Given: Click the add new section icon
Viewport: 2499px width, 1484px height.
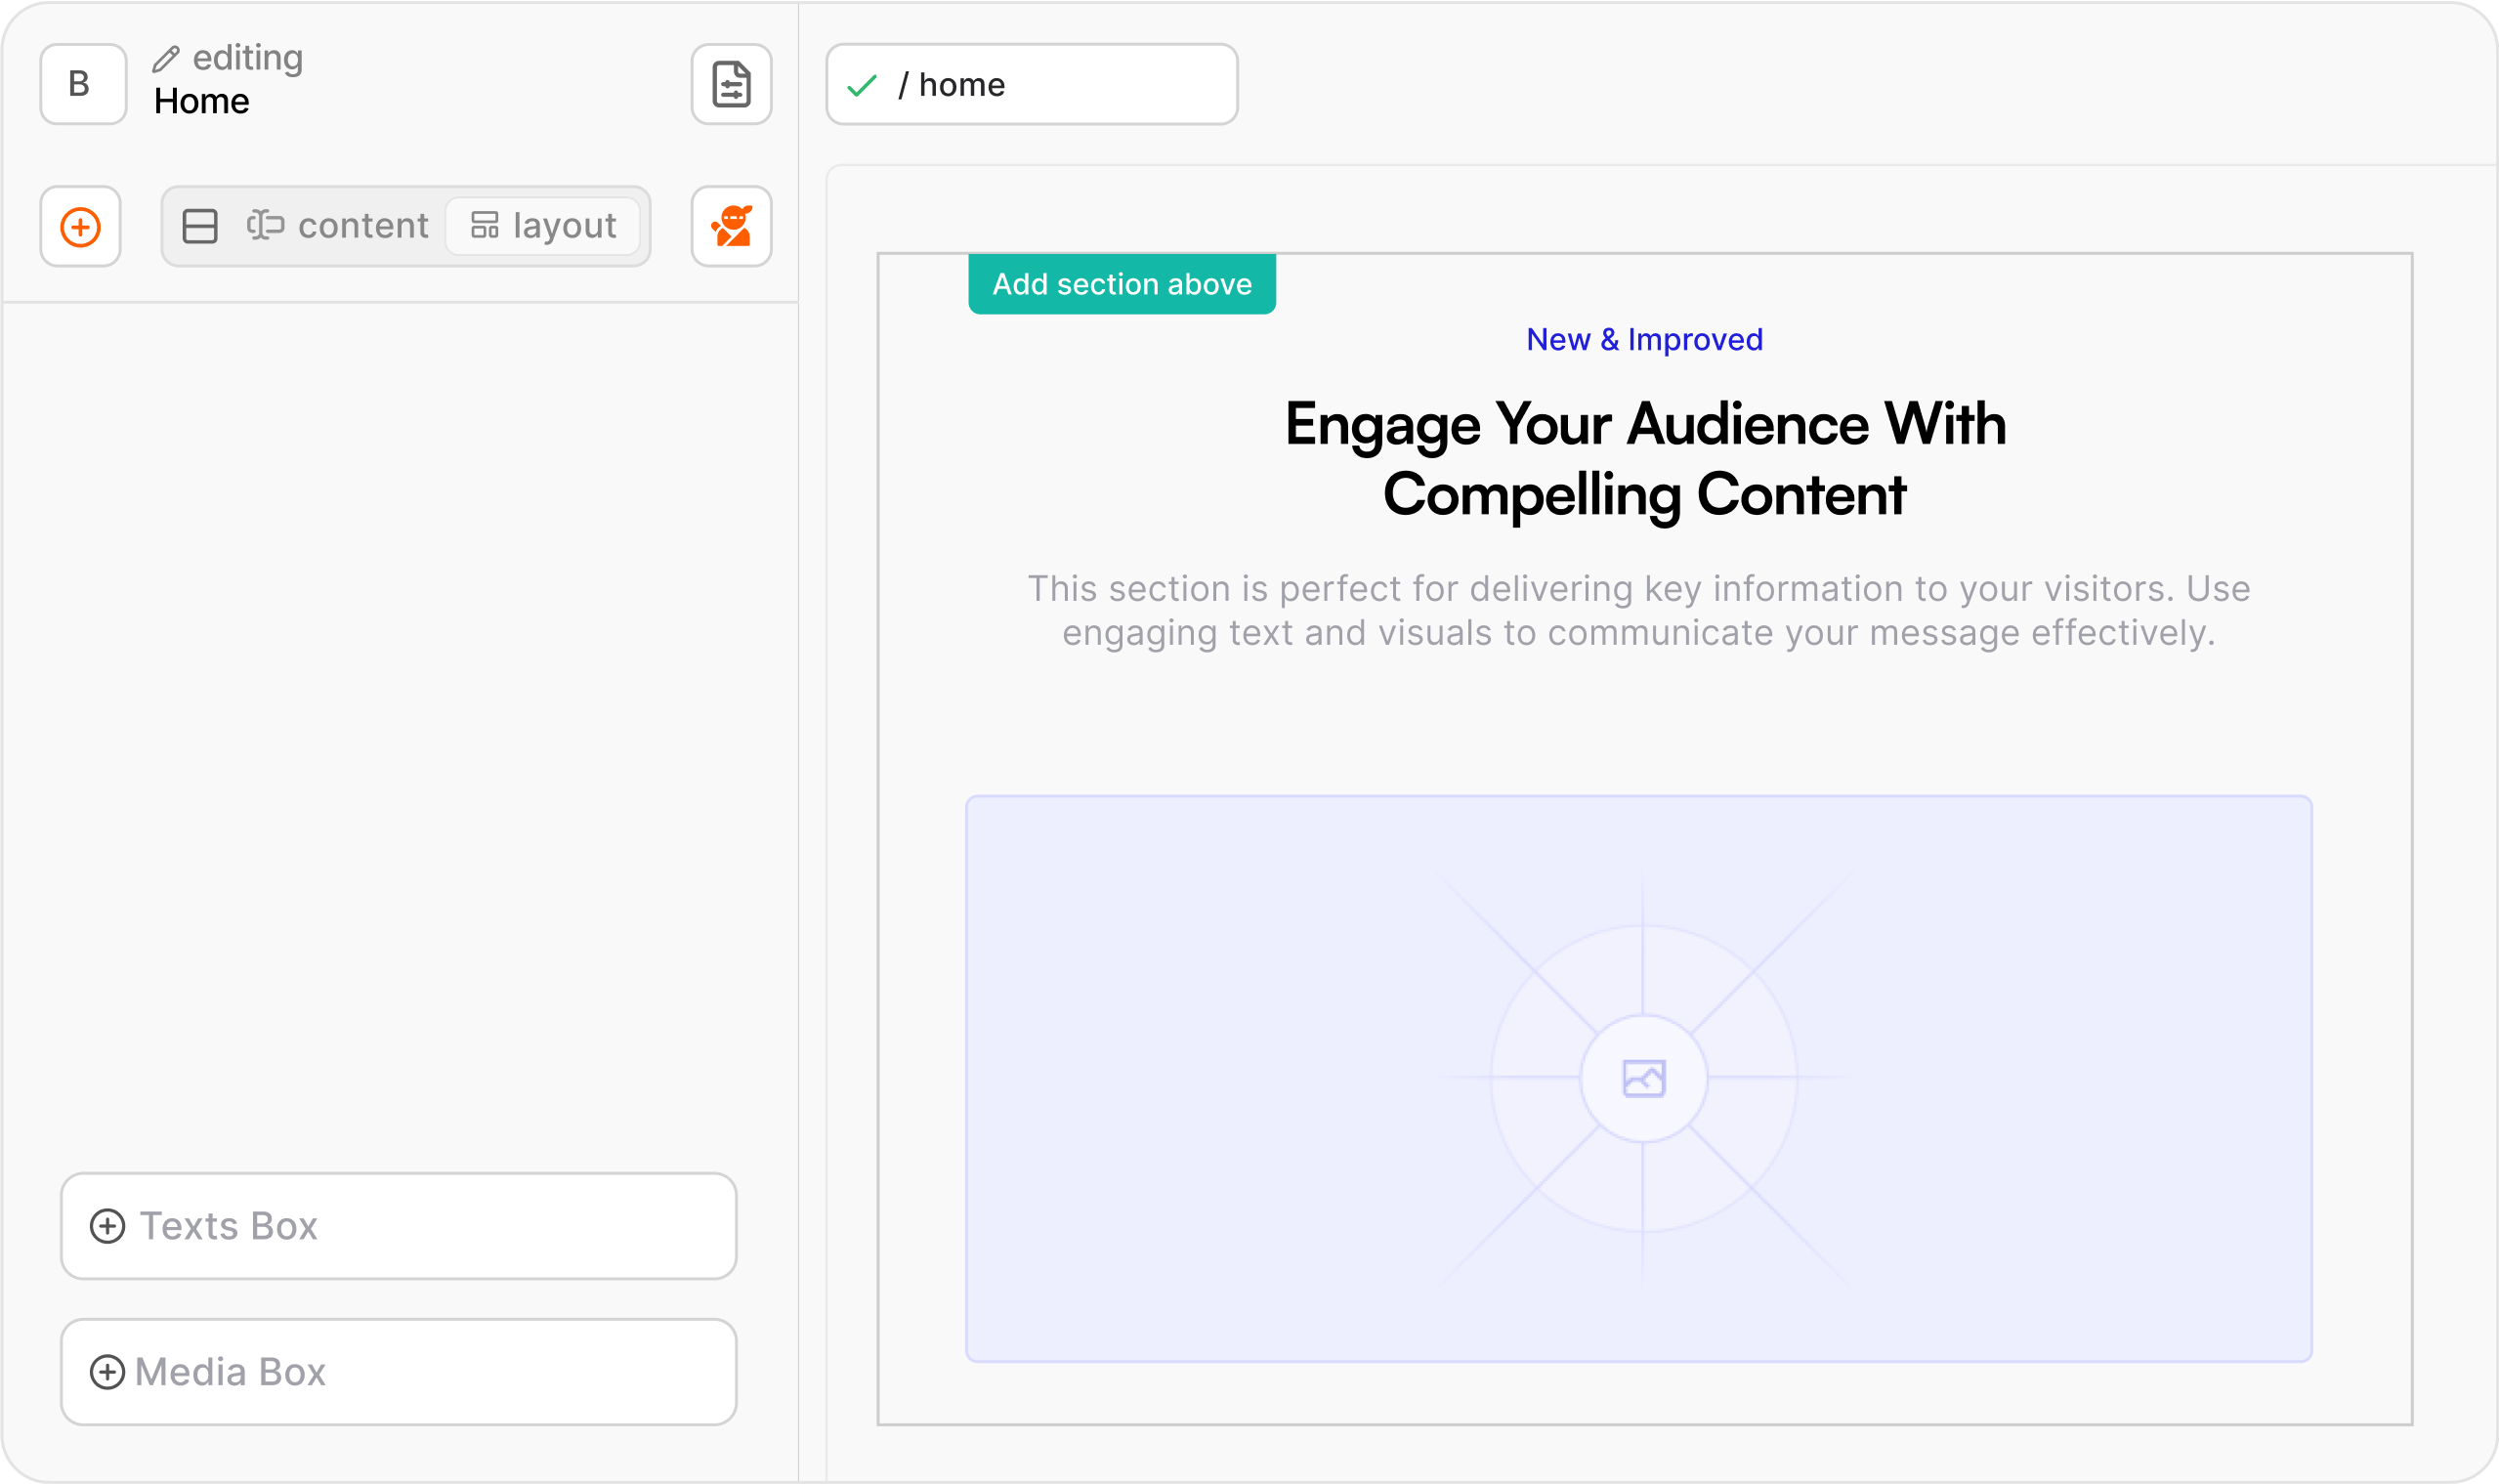Looking at the screenshot, I should coord(83,226).
